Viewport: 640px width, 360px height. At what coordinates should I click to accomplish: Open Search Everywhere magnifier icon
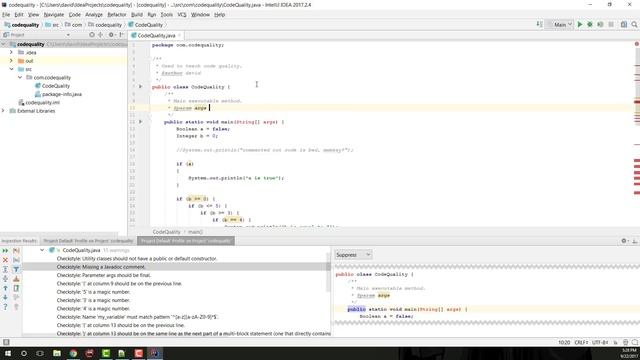634,24
